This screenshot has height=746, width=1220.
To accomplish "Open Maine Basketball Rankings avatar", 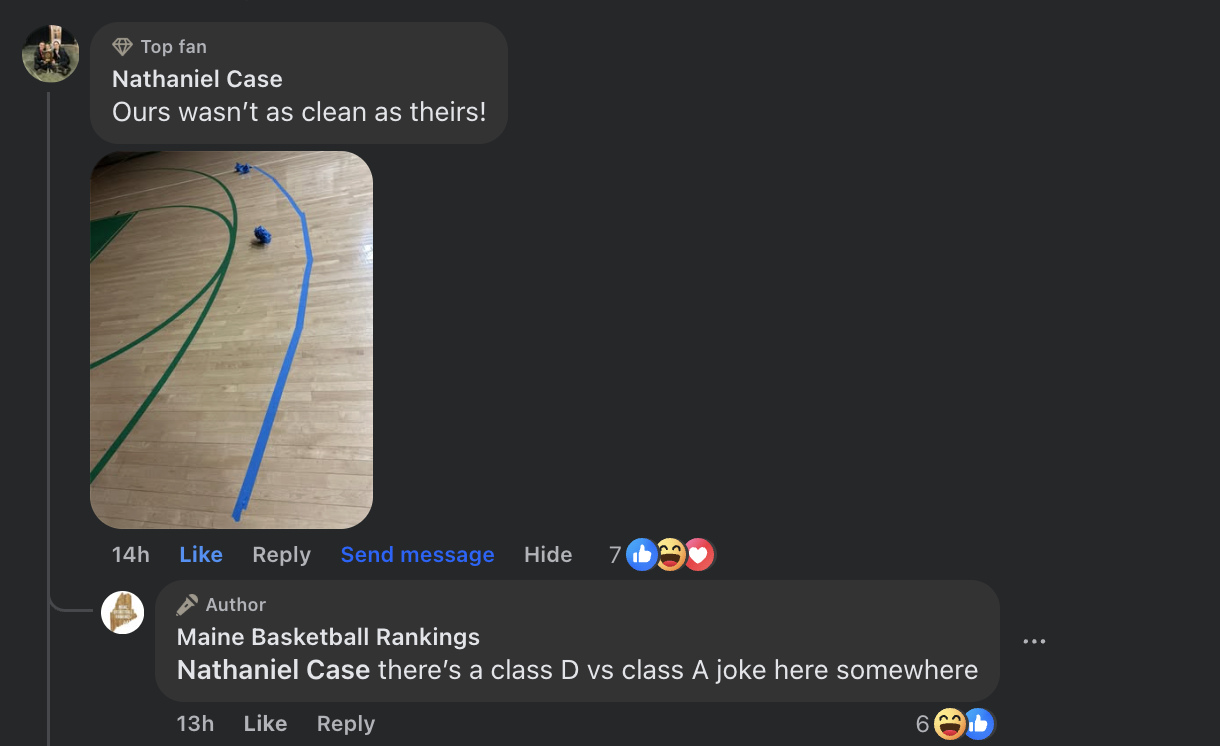I will [122, 612].
